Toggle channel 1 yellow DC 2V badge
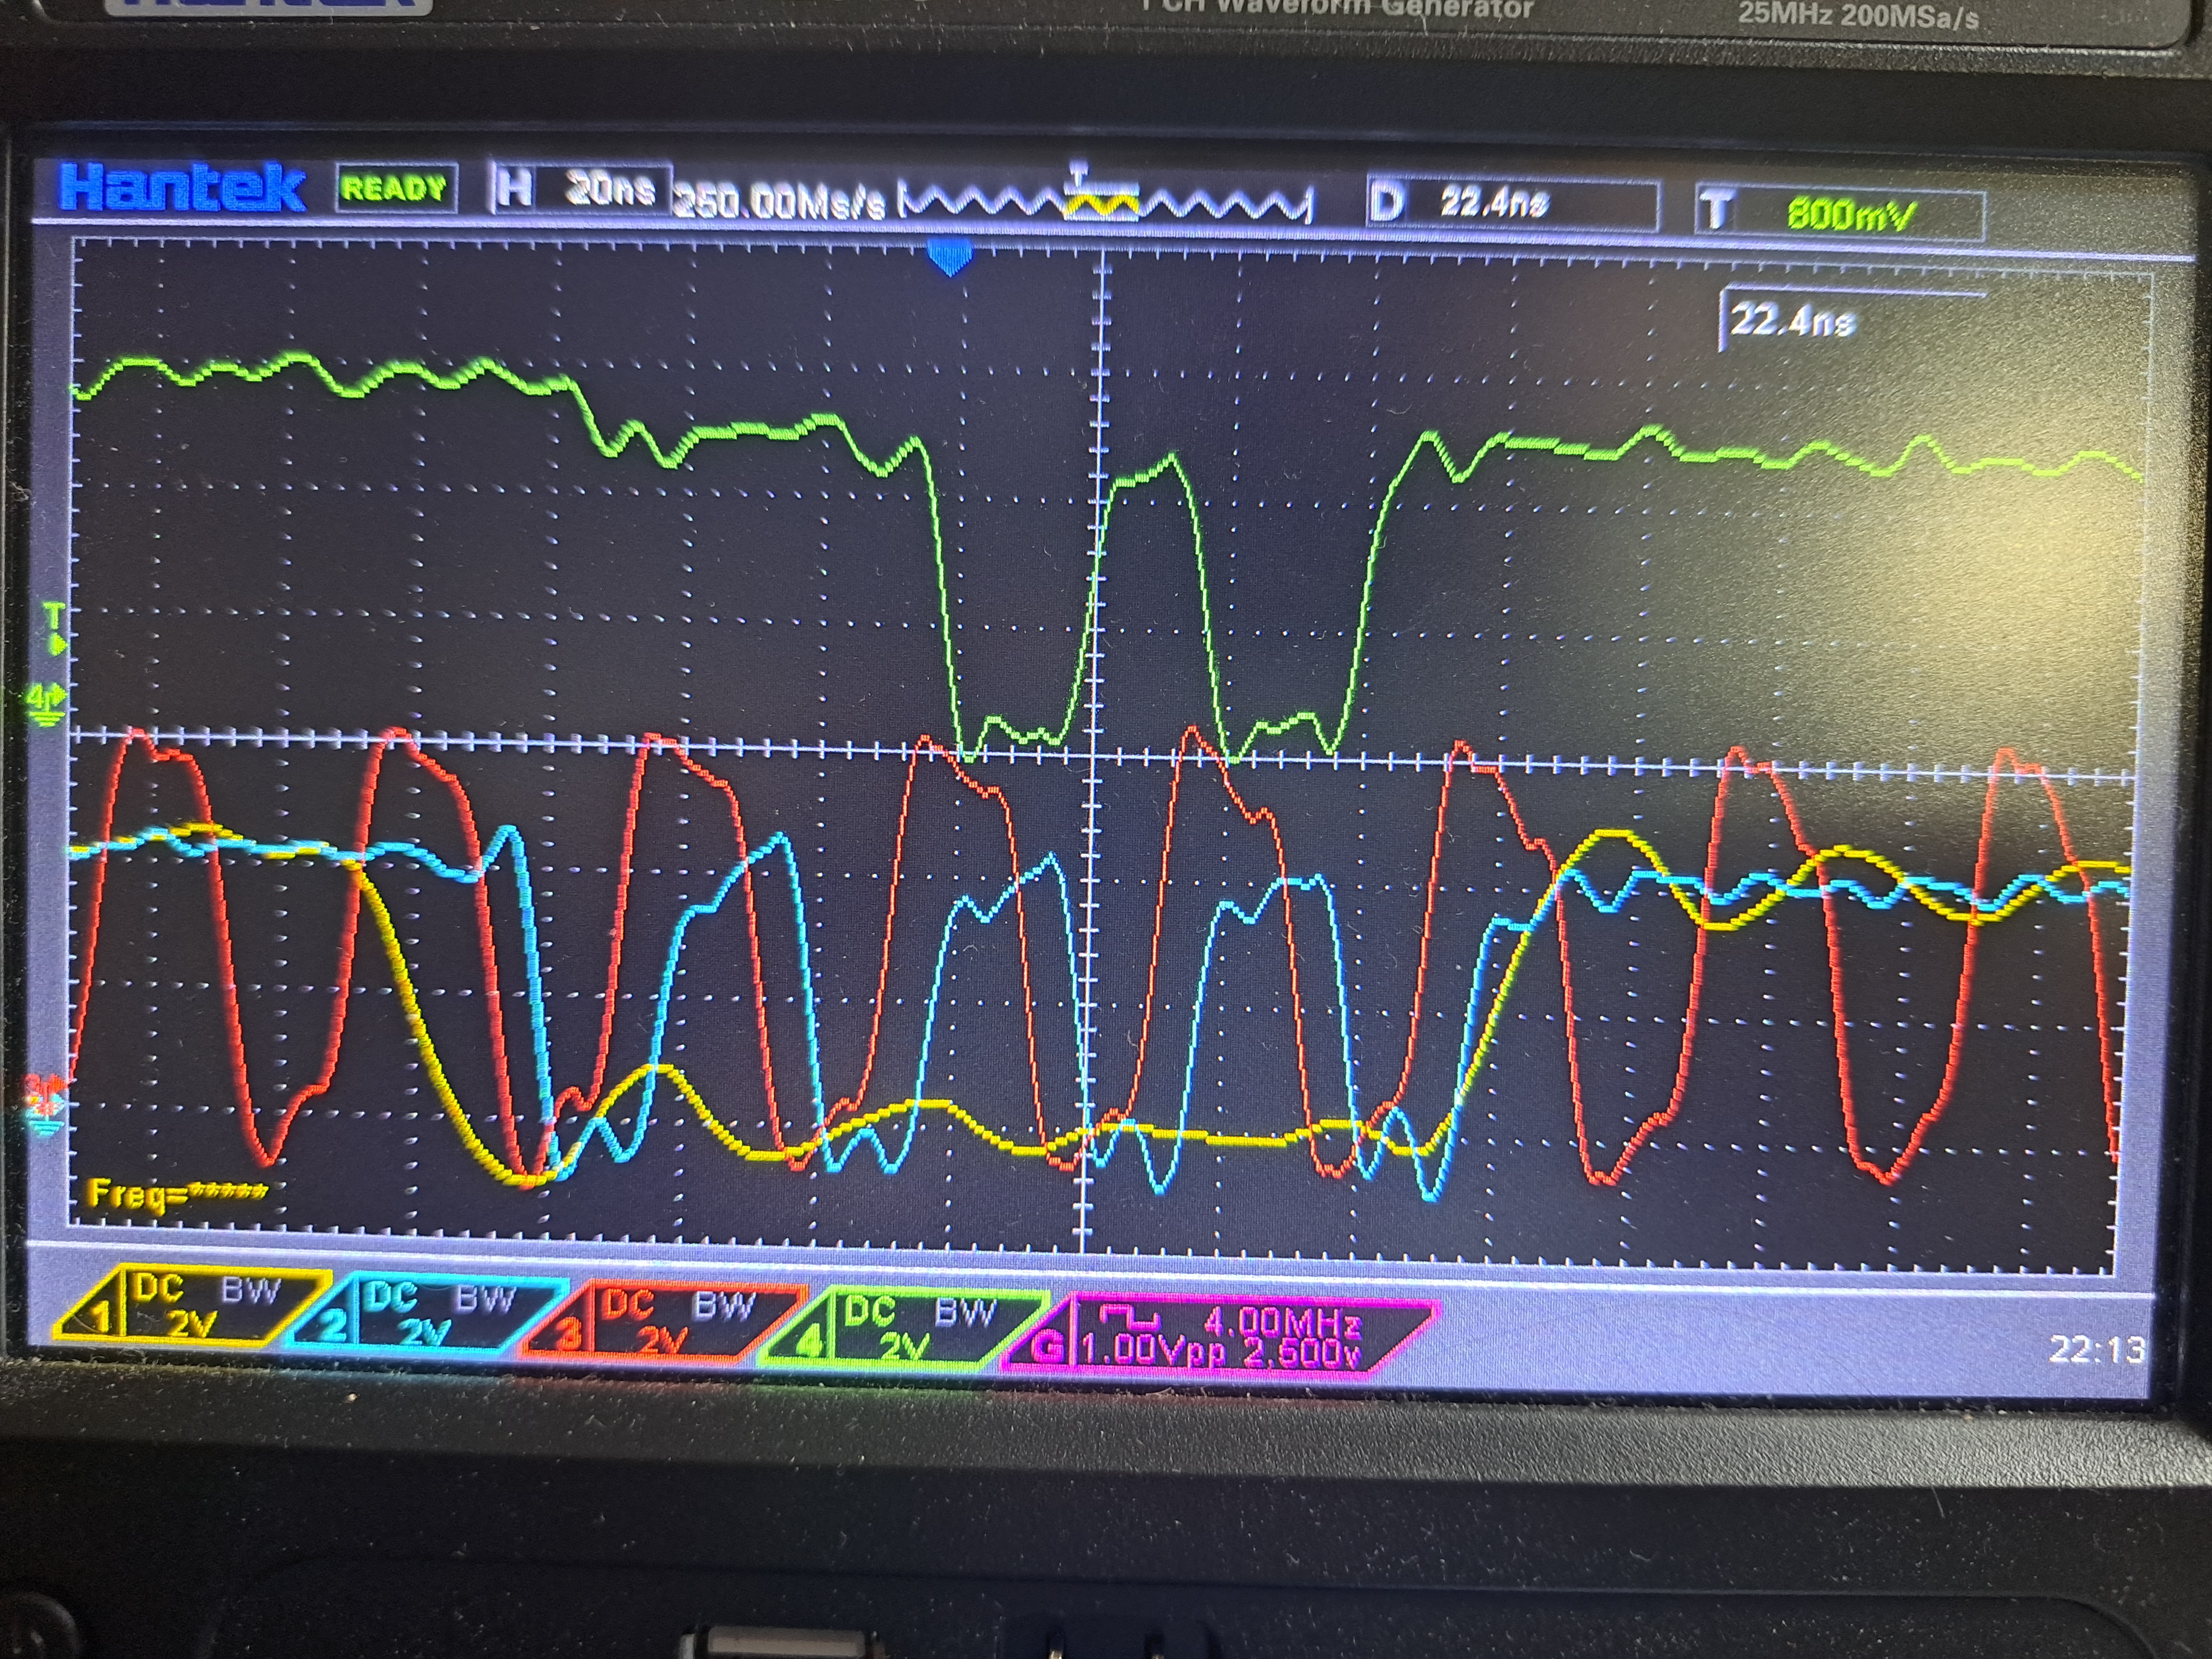The width and height of the screenshot is (2212, 1659). [190, 1304]
